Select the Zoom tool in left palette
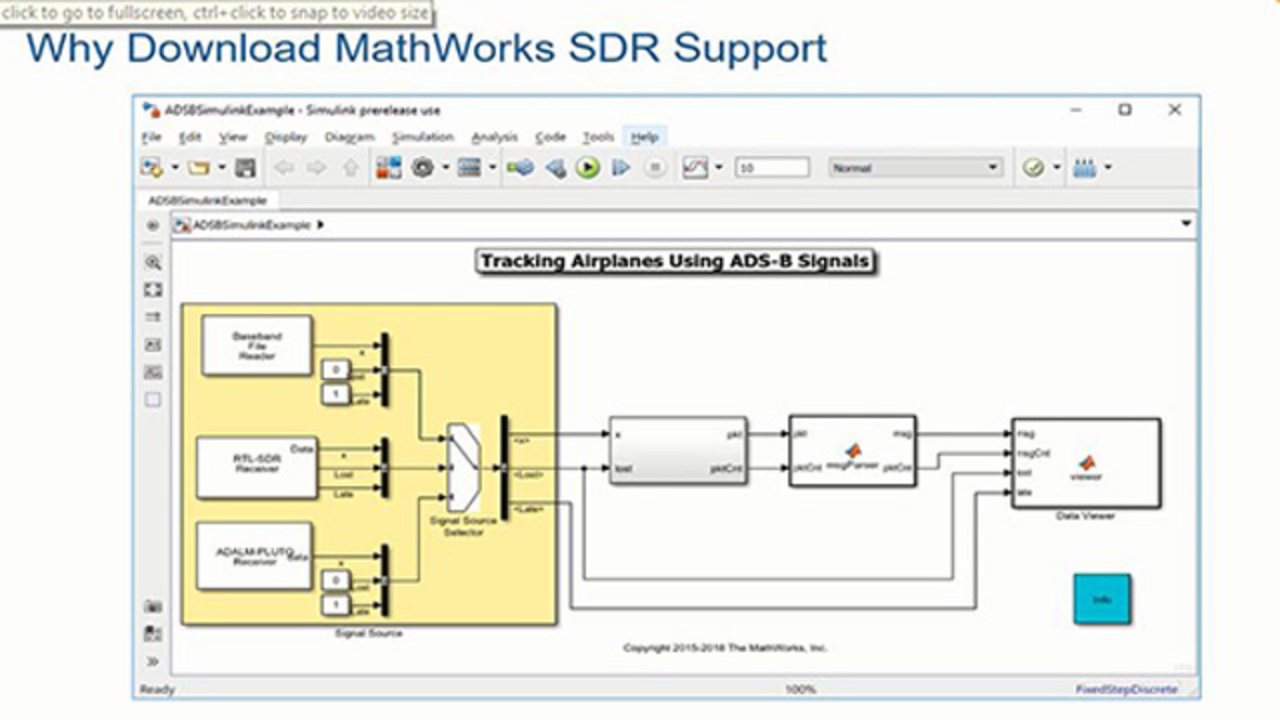1280x720 pixels. pos(153,263)
